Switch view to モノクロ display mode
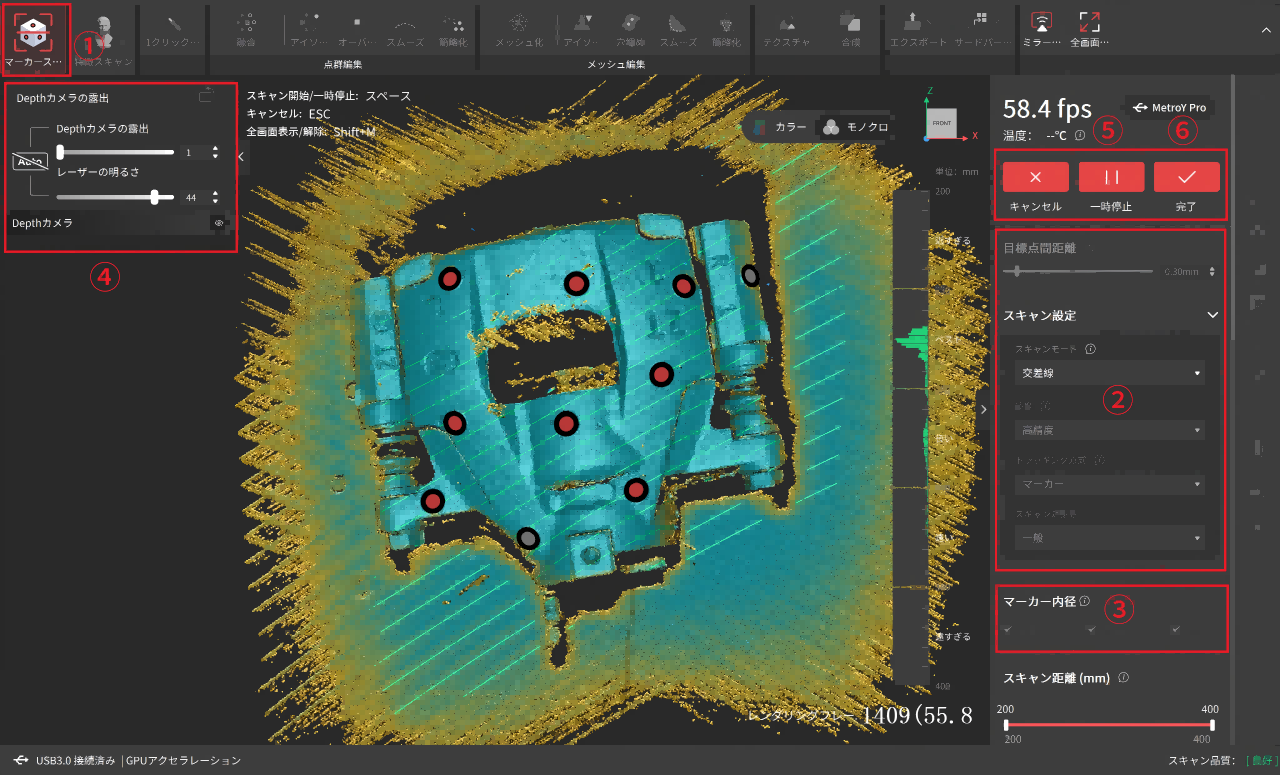Screen dimensions: 1280x775 coord(854,128)
